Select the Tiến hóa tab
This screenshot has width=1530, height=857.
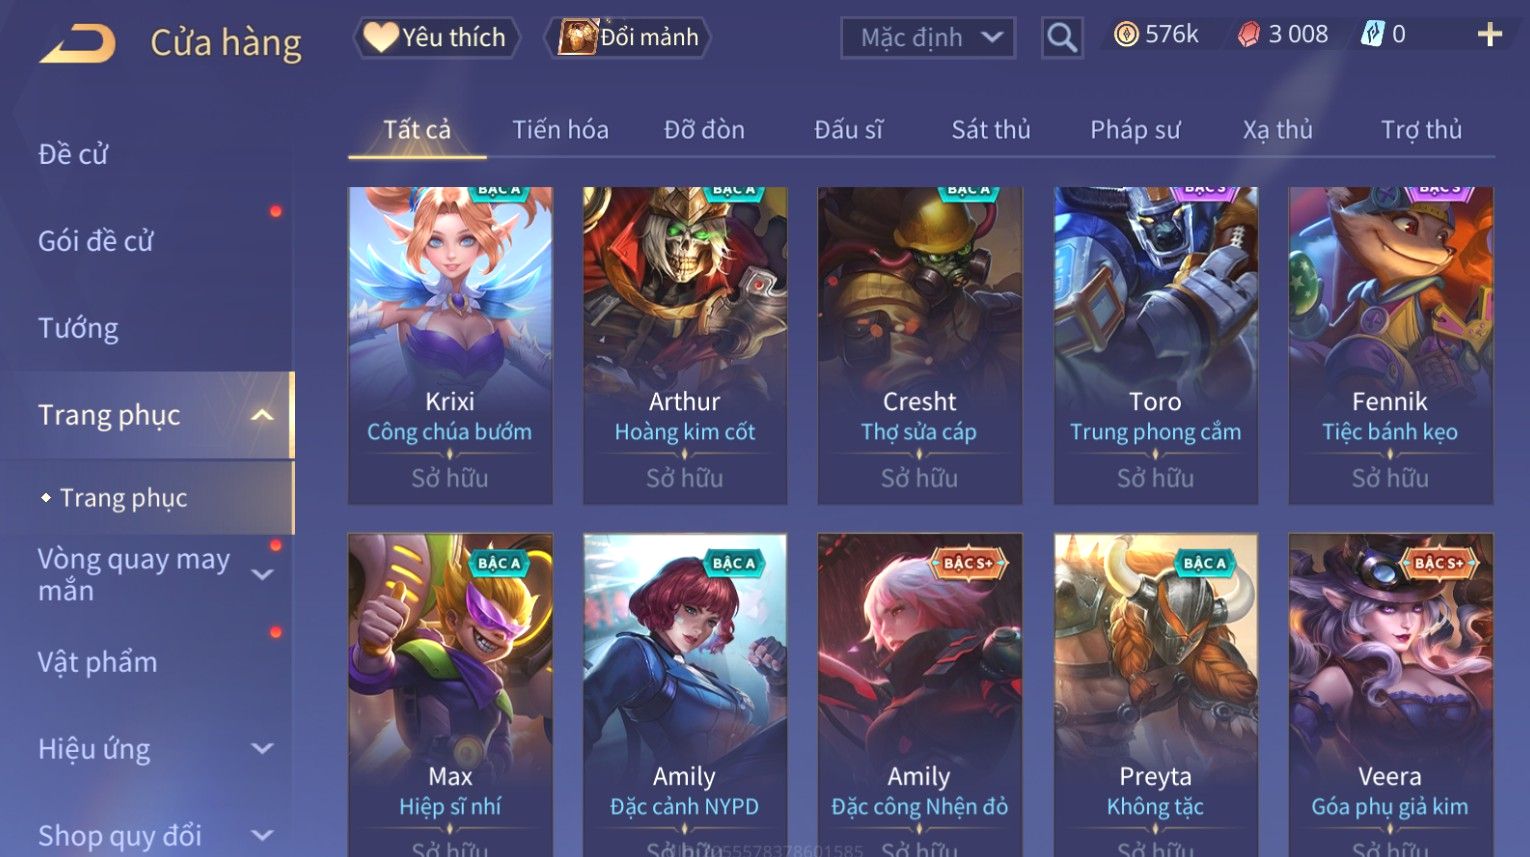560,130
